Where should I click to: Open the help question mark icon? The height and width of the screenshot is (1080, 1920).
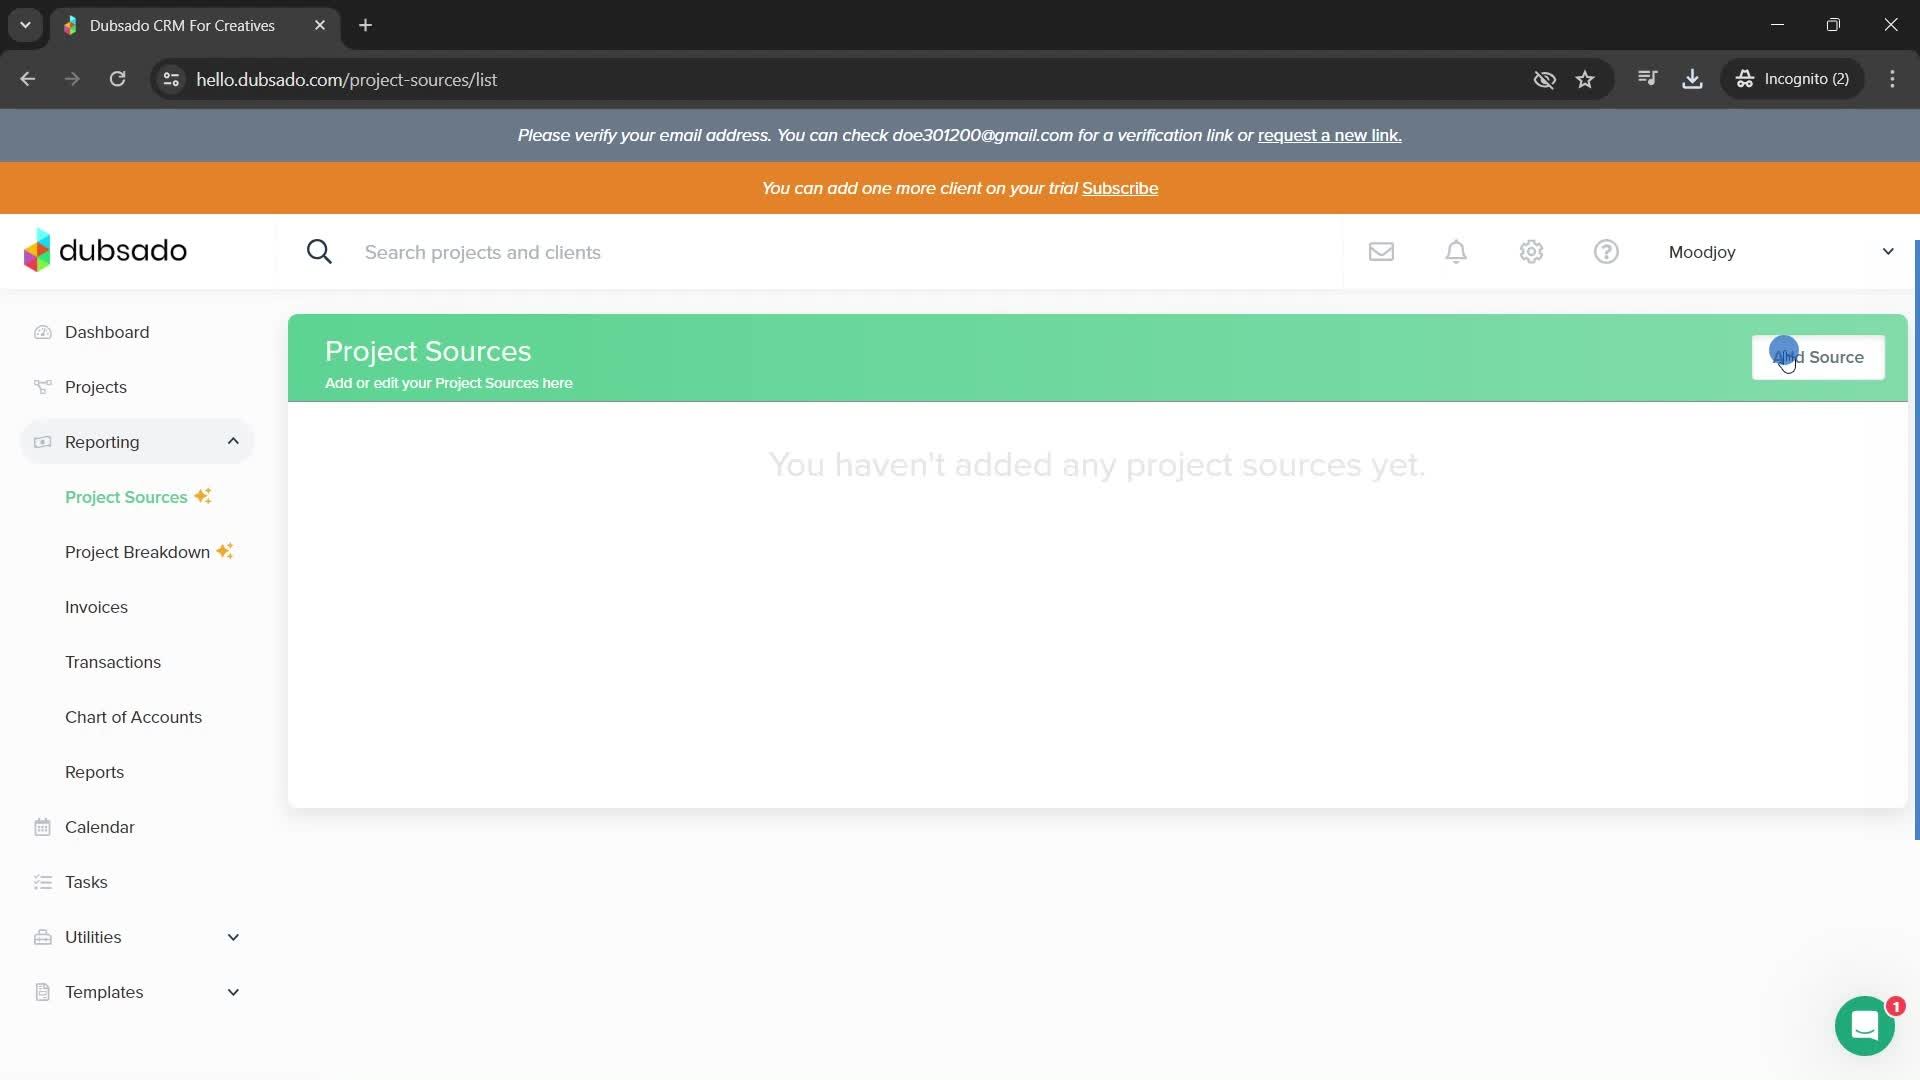point(1606,252)
